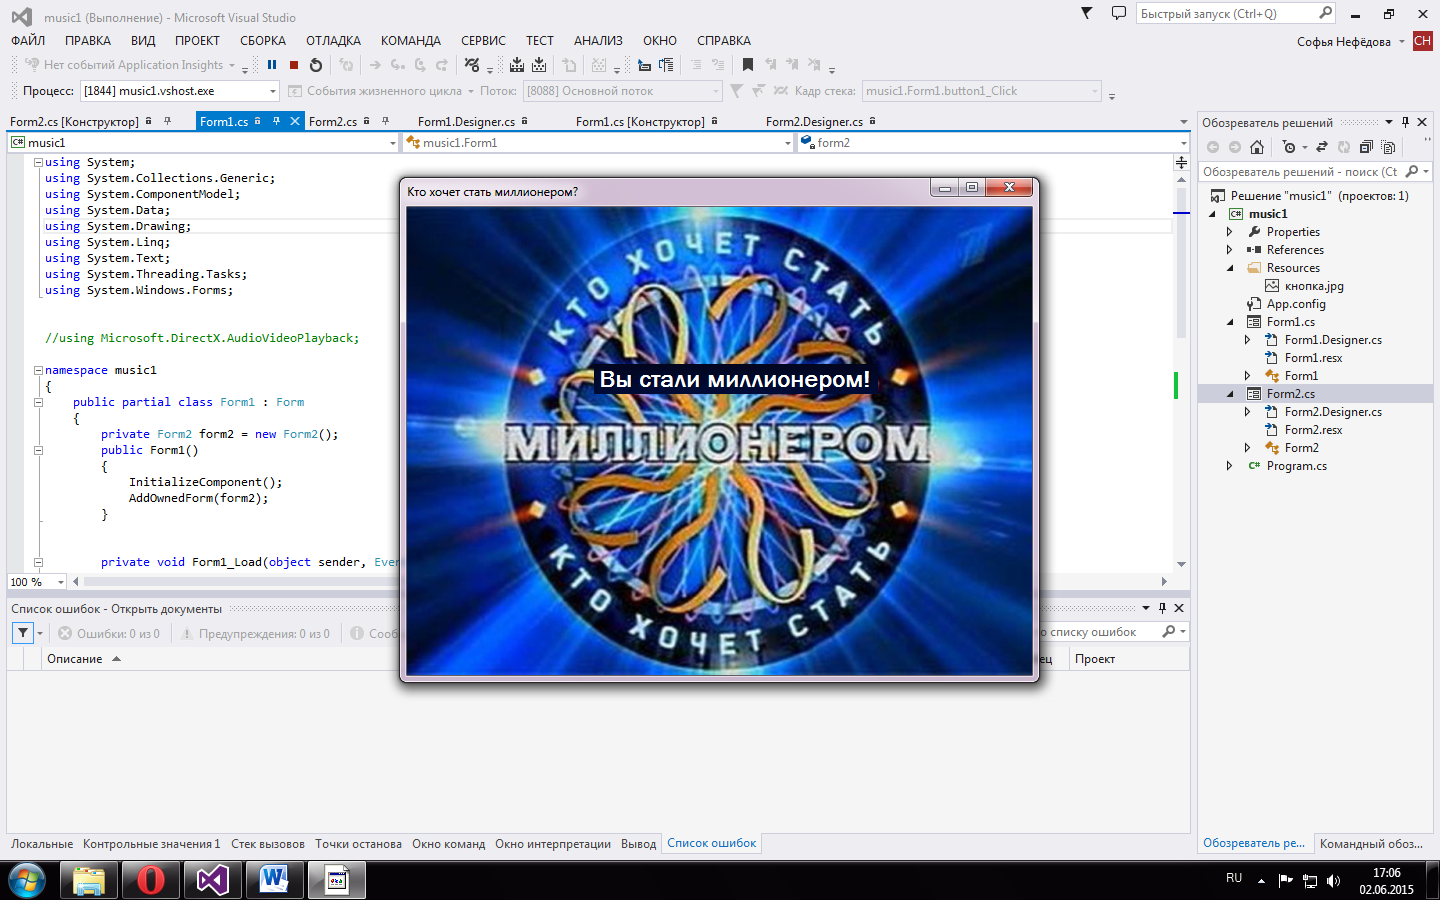Switch to the Form1.Designer.cs tab
The height and width of the screenshot is (900, 1440).
(x=466, y=122)
